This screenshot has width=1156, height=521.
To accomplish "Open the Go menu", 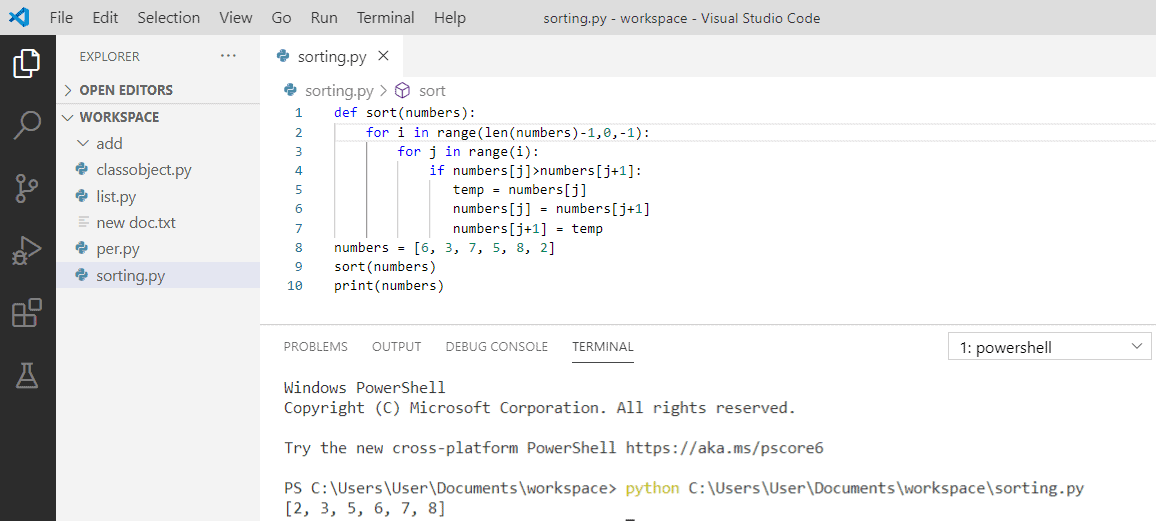I will (x=281, y=18).
